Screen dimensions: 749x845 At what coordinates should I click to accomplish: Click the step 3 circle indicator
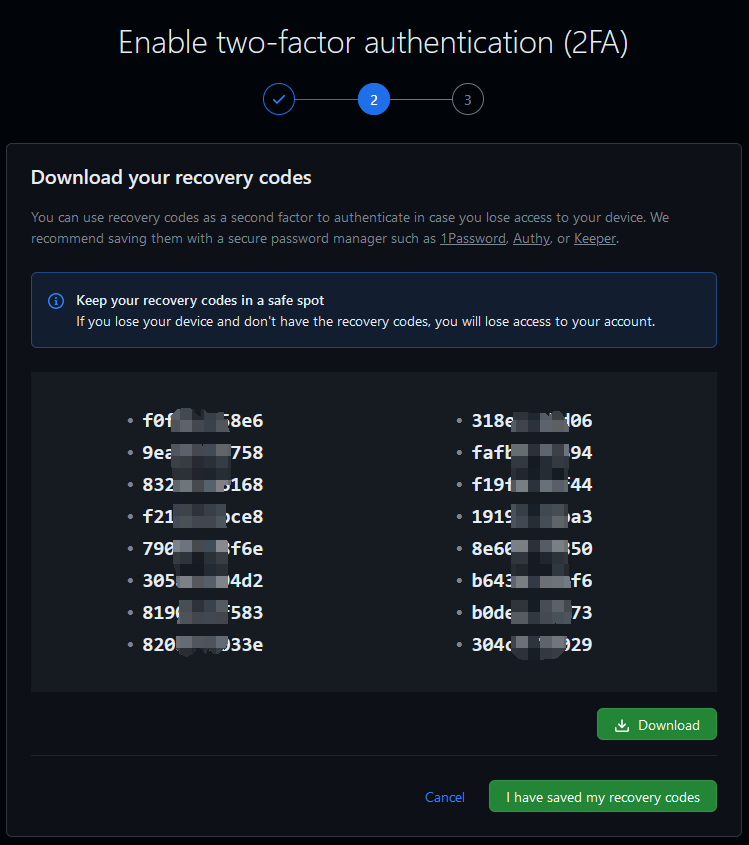tap(468, 99)
